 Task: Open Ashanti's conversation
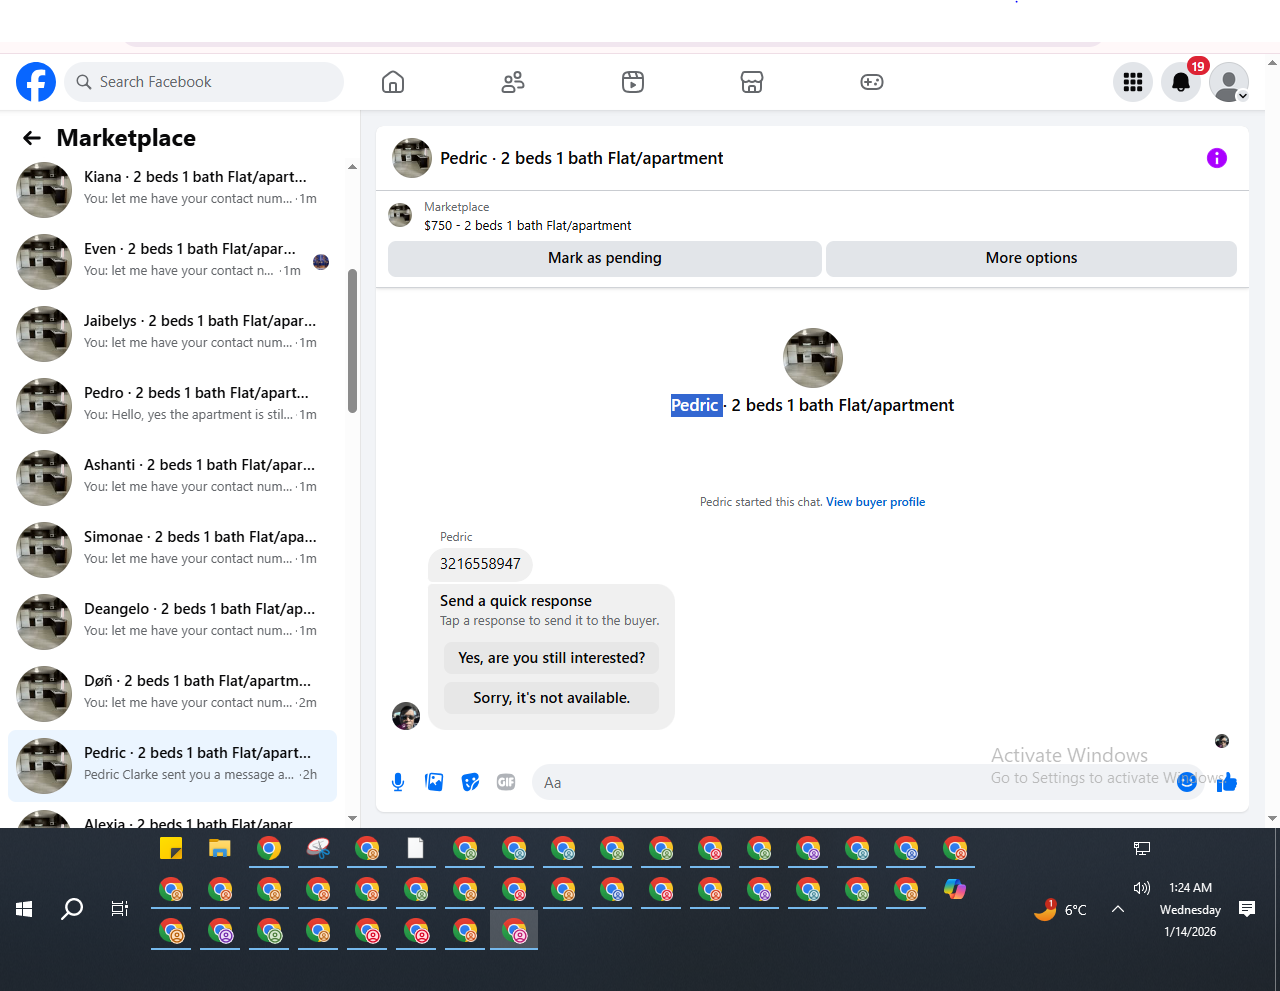coord(172,478)
